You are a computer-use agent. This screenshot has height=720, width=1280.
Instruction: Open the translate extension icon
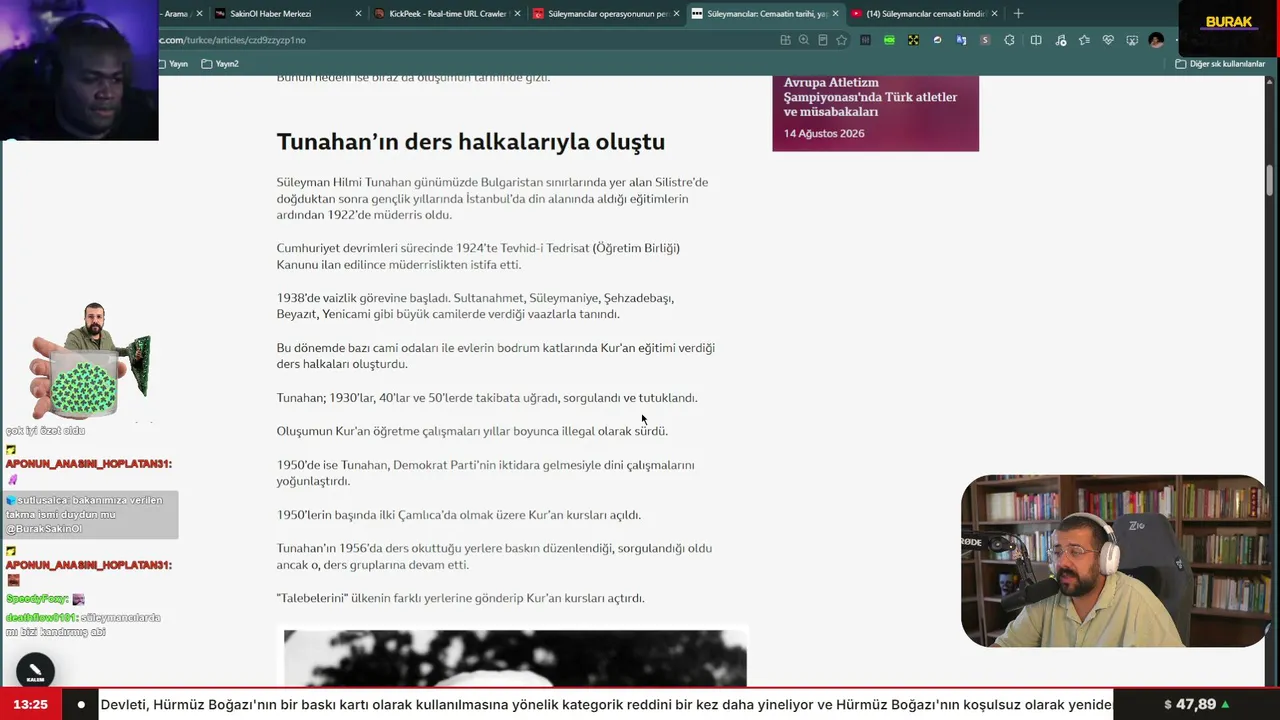click(x=961, y=40)
